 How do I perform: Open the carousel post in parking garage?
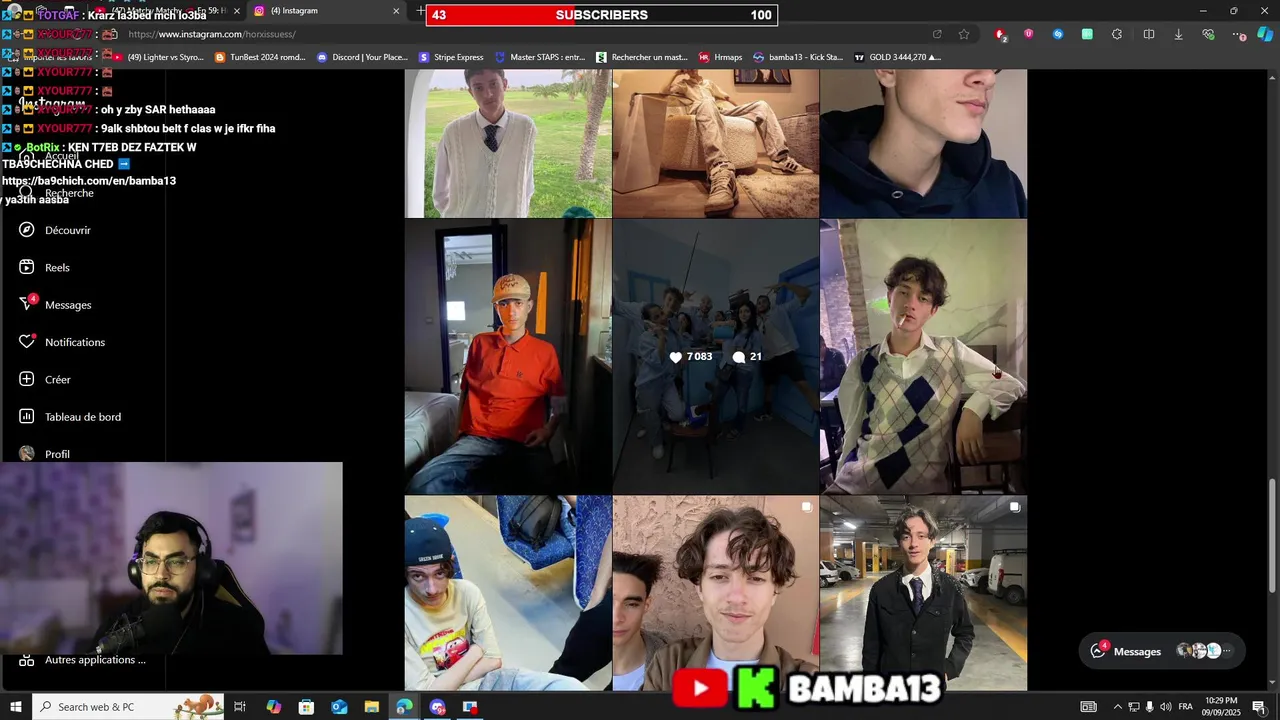[923, 593]
